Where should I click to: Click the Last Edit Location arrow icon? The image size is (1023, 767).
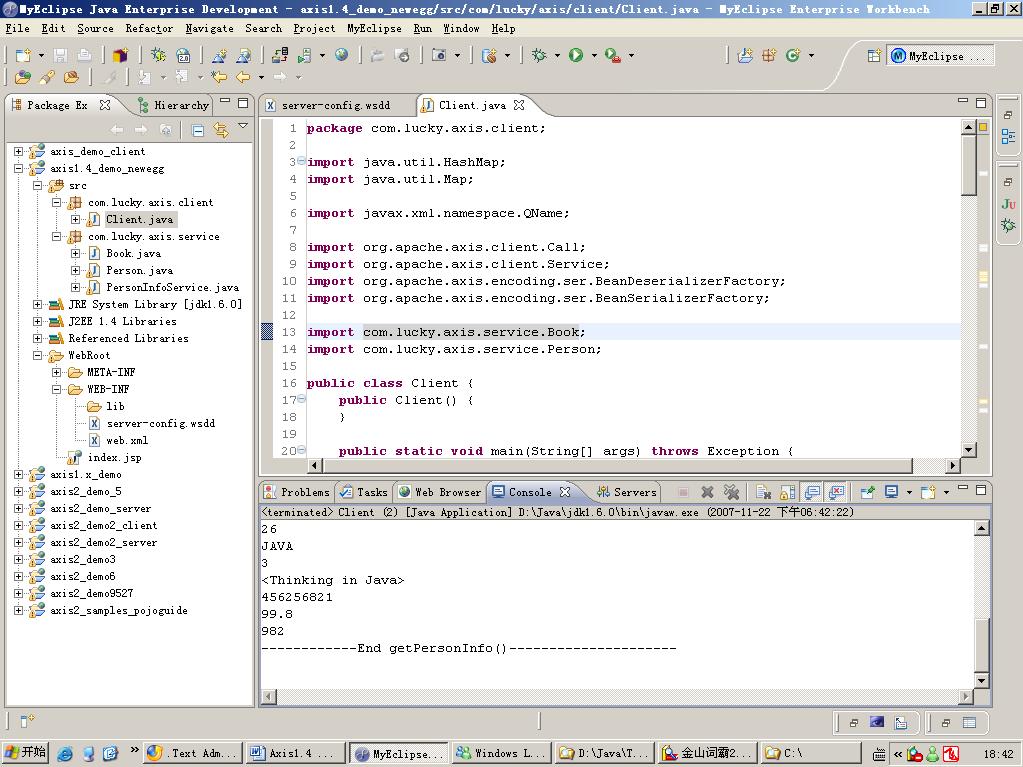[219, 77]
